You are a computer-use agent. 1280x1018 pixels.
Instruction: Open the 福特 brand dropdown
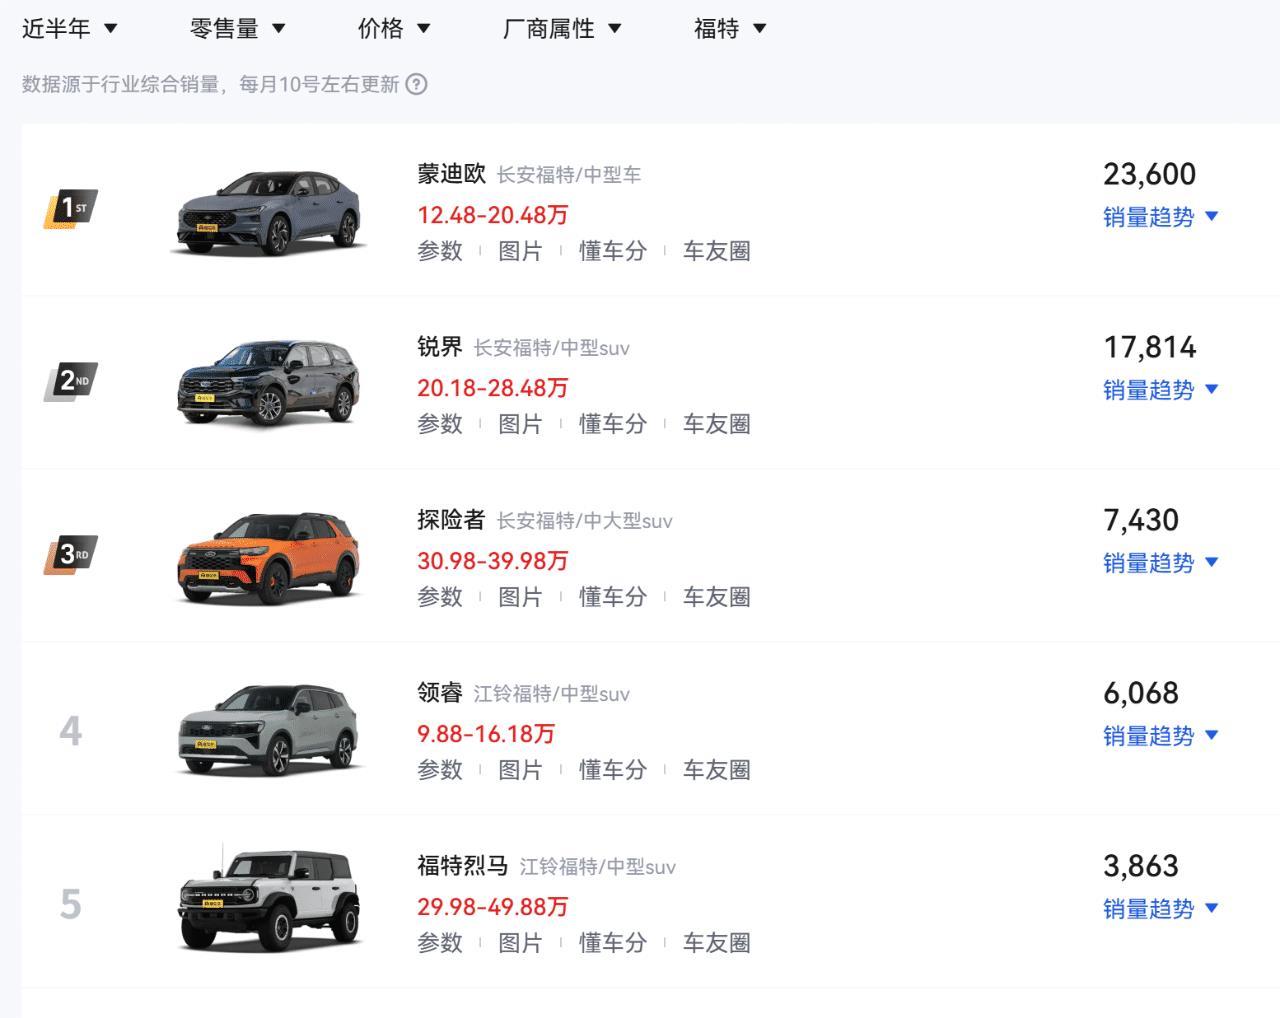pos(729,29)
